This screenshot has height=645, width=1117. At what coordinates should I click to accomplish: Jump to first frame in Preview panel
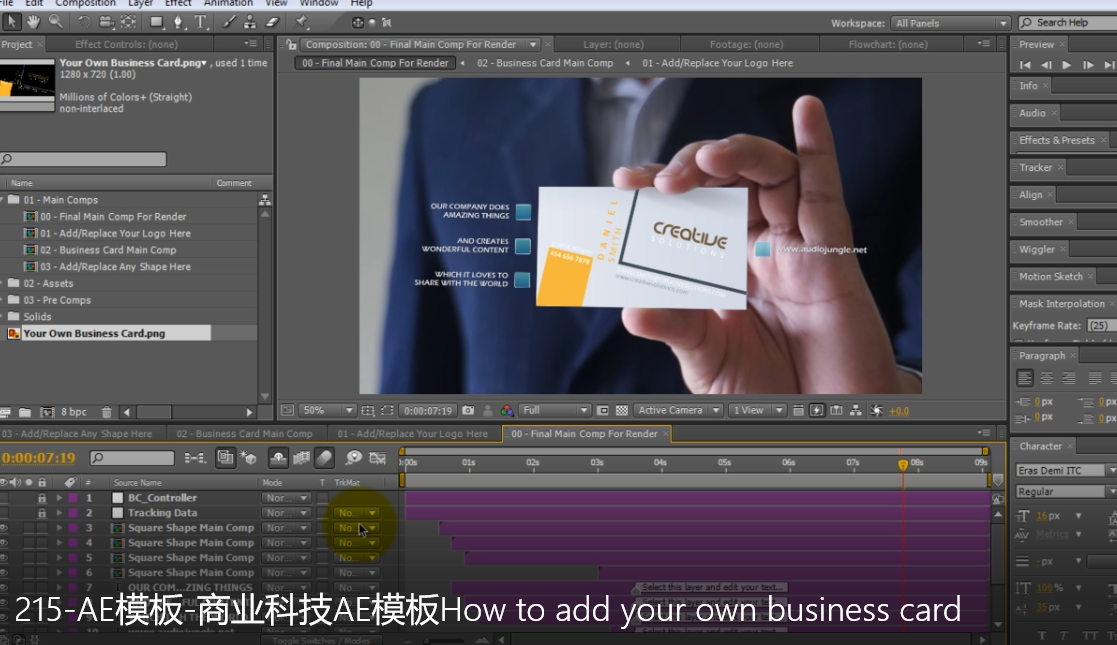[1025, 65]
